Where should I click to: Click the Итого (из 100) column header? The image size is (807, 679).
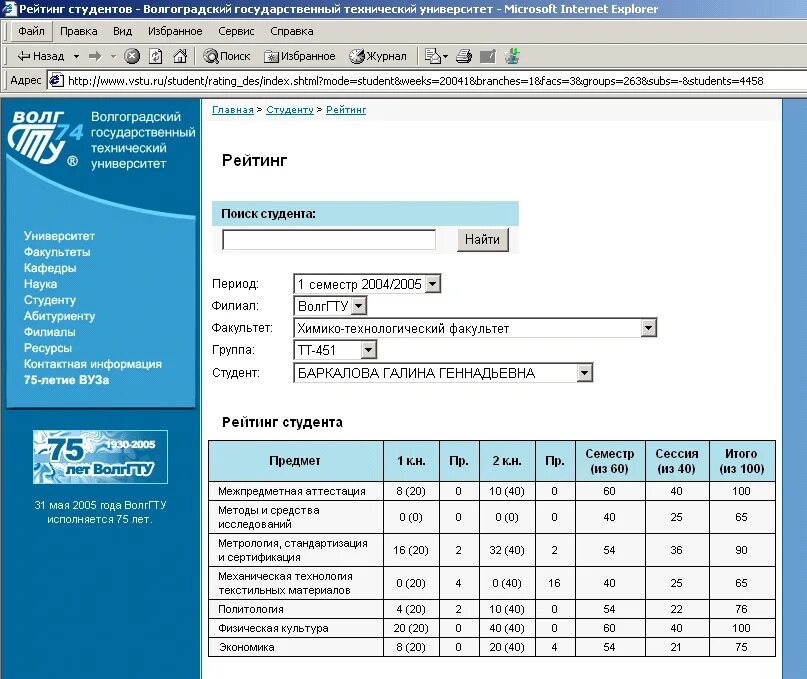pos(742,461)
